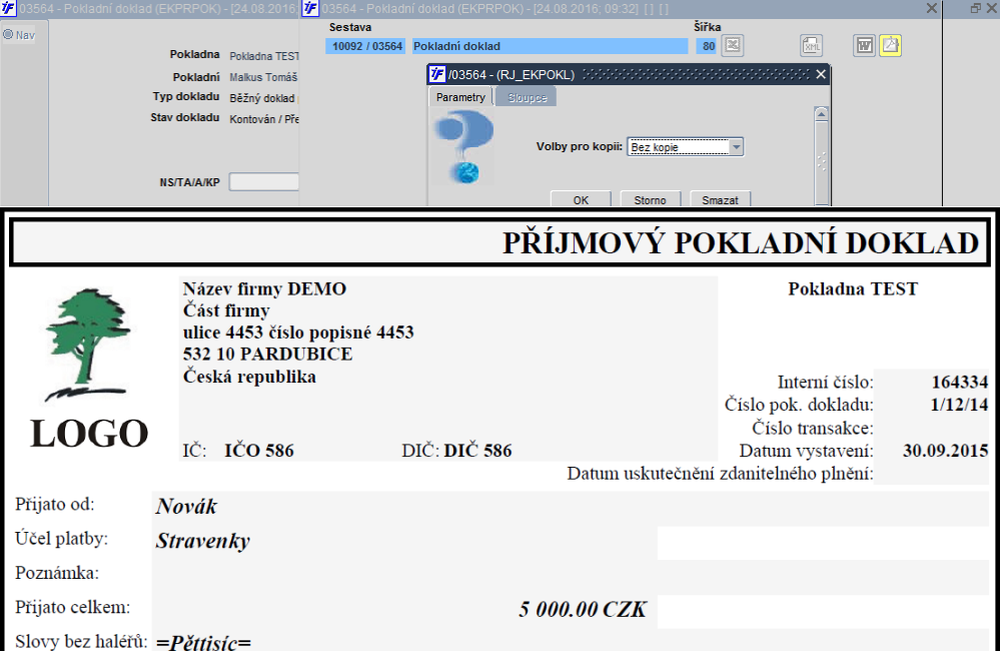This screenshot has height=651, width=1000.
Task: Click internal number 164334
Action: pyautogui.click(x=960, y=382)
